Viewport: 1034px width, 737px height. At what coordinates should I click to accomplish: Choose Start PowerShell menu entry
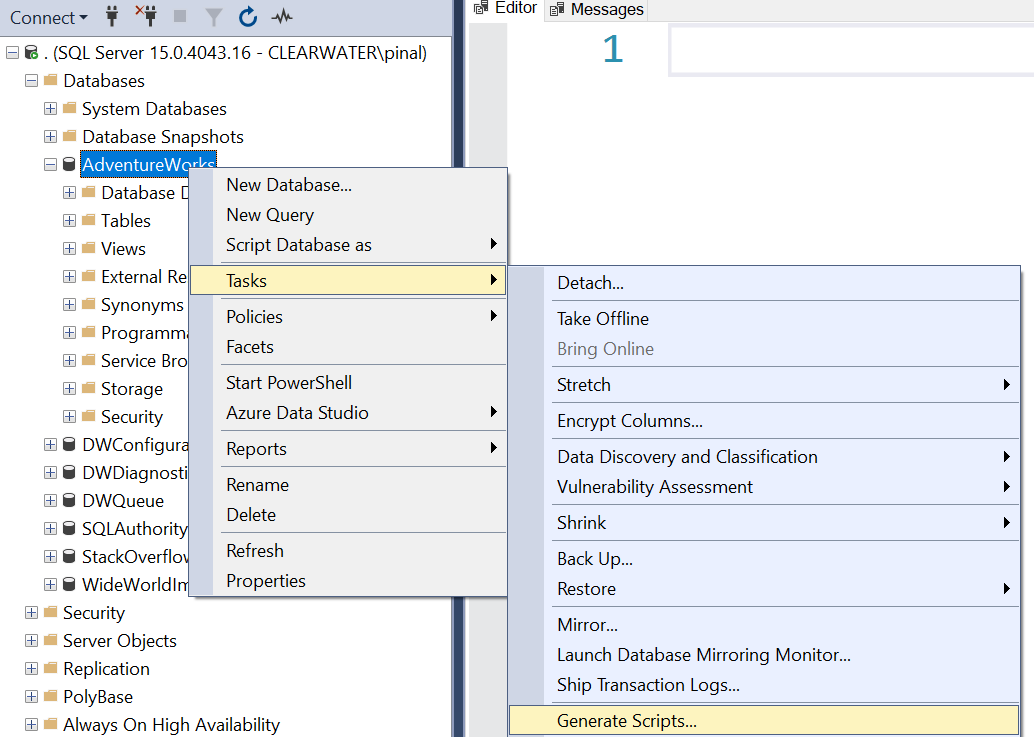348,382
